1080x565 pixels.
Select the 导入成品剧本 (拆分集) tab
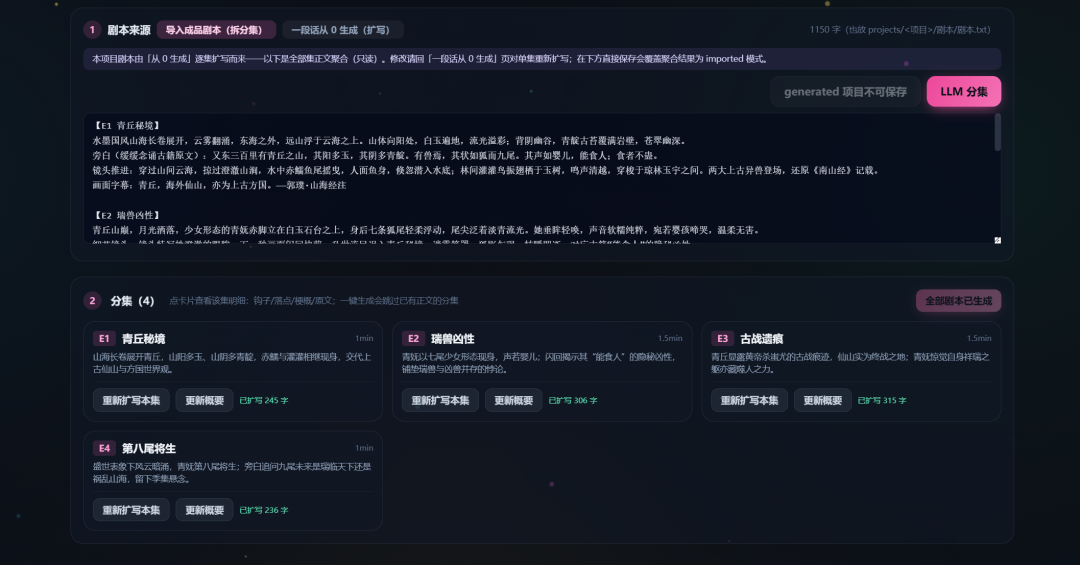point(216,30)
